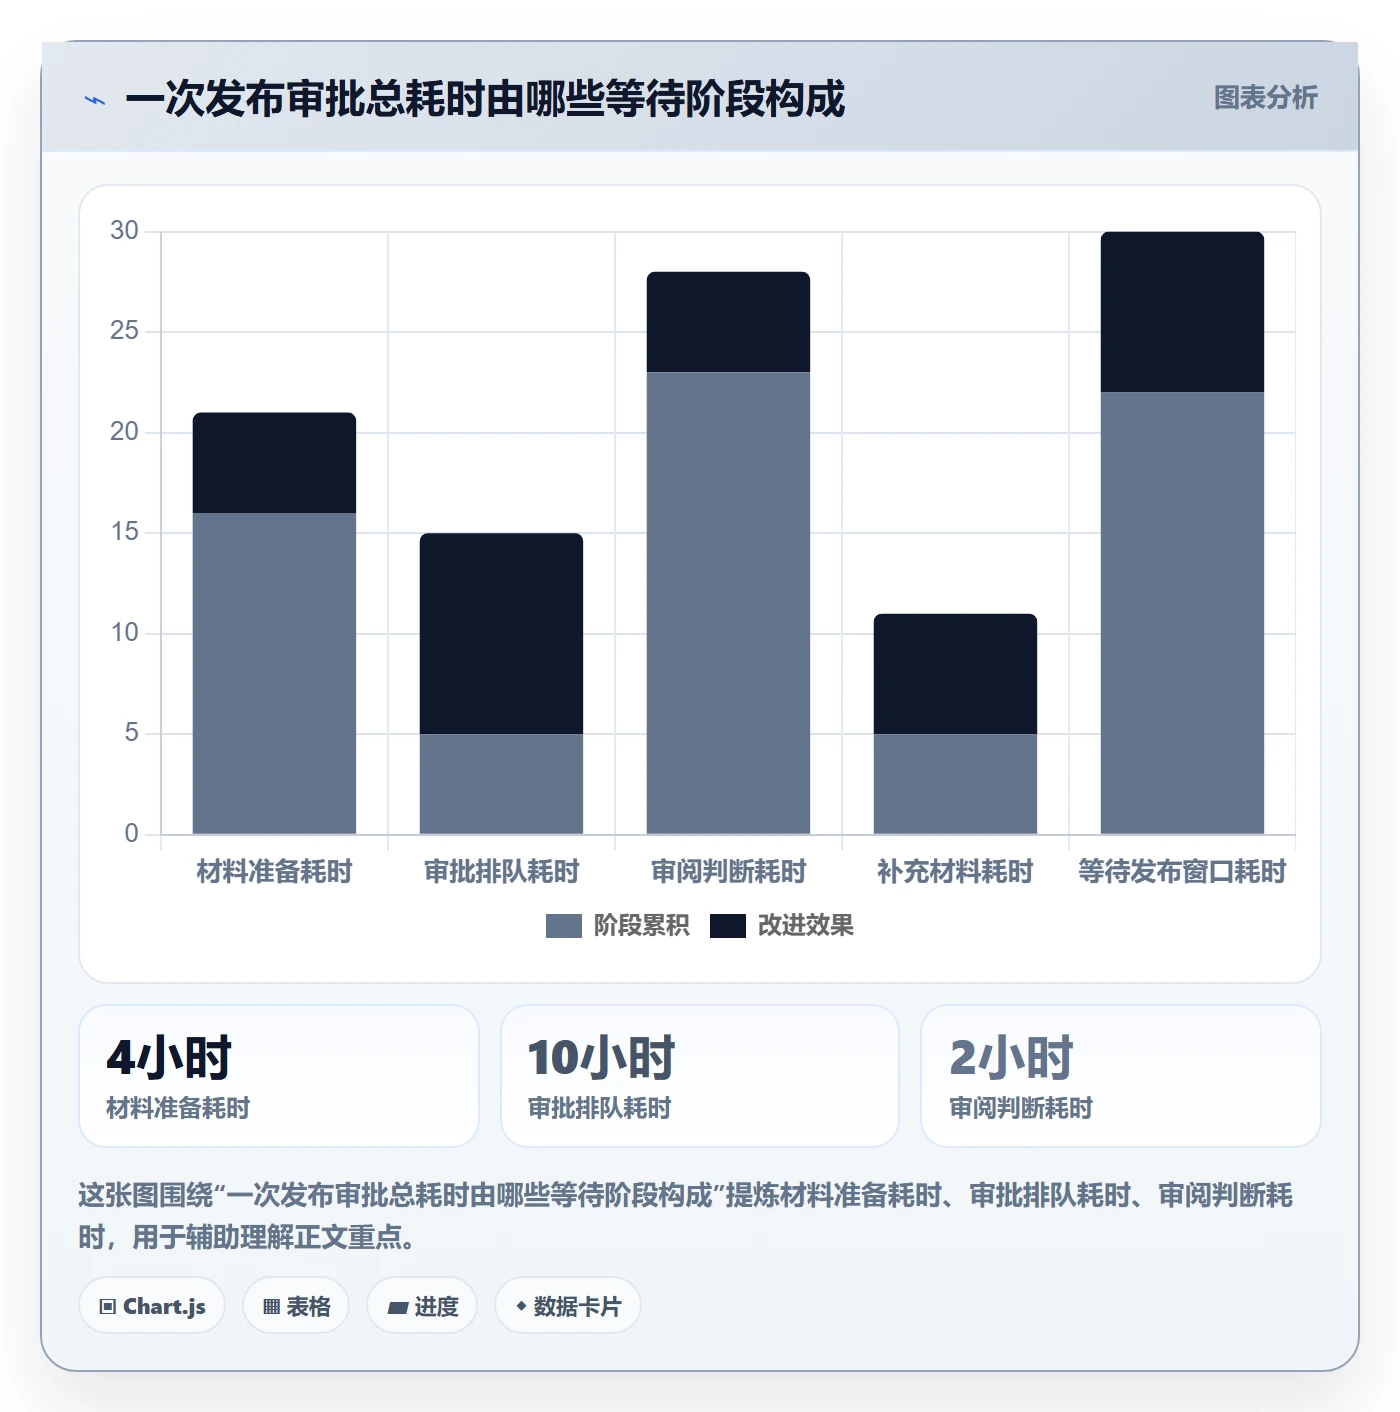Image resolution: width=1400 pixels, height=1412 pixels.
Task: Click the 10小时 审批排队耗时 card
Action: click(x=700, y=1076)
